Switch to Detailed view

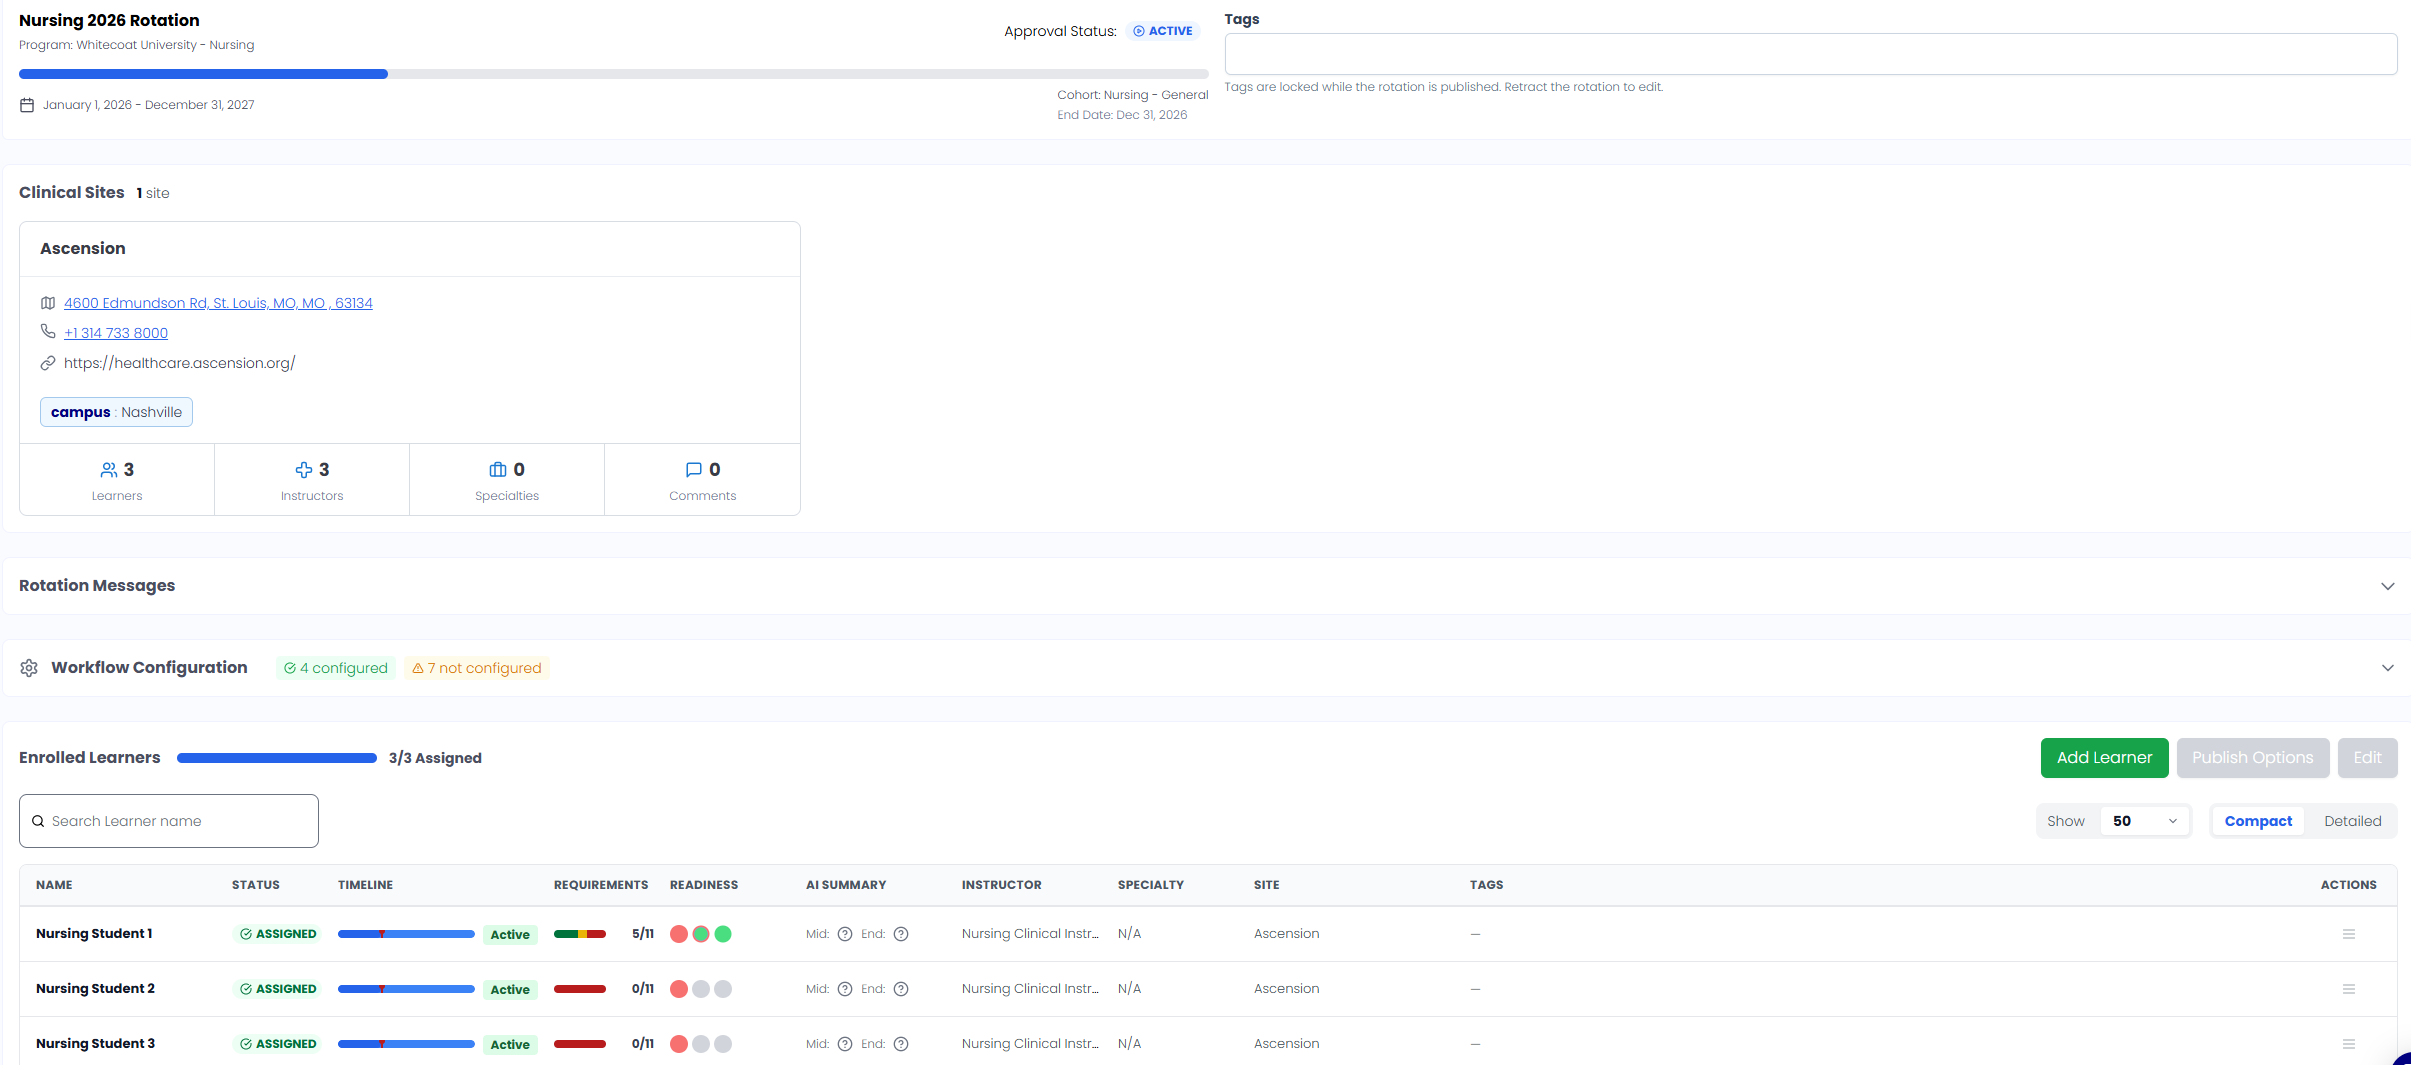click(2352, 821)
